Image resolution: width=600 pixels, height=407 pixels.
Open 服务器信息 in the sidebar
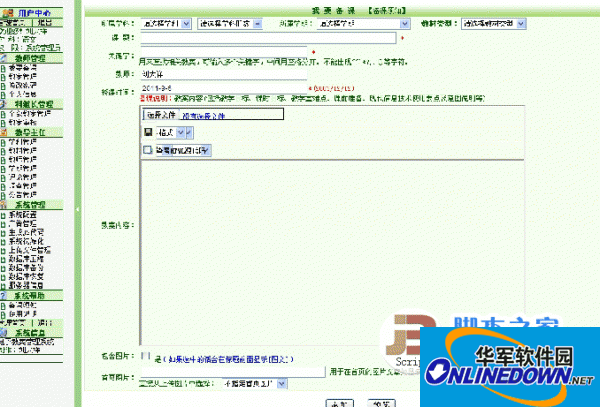26,285
